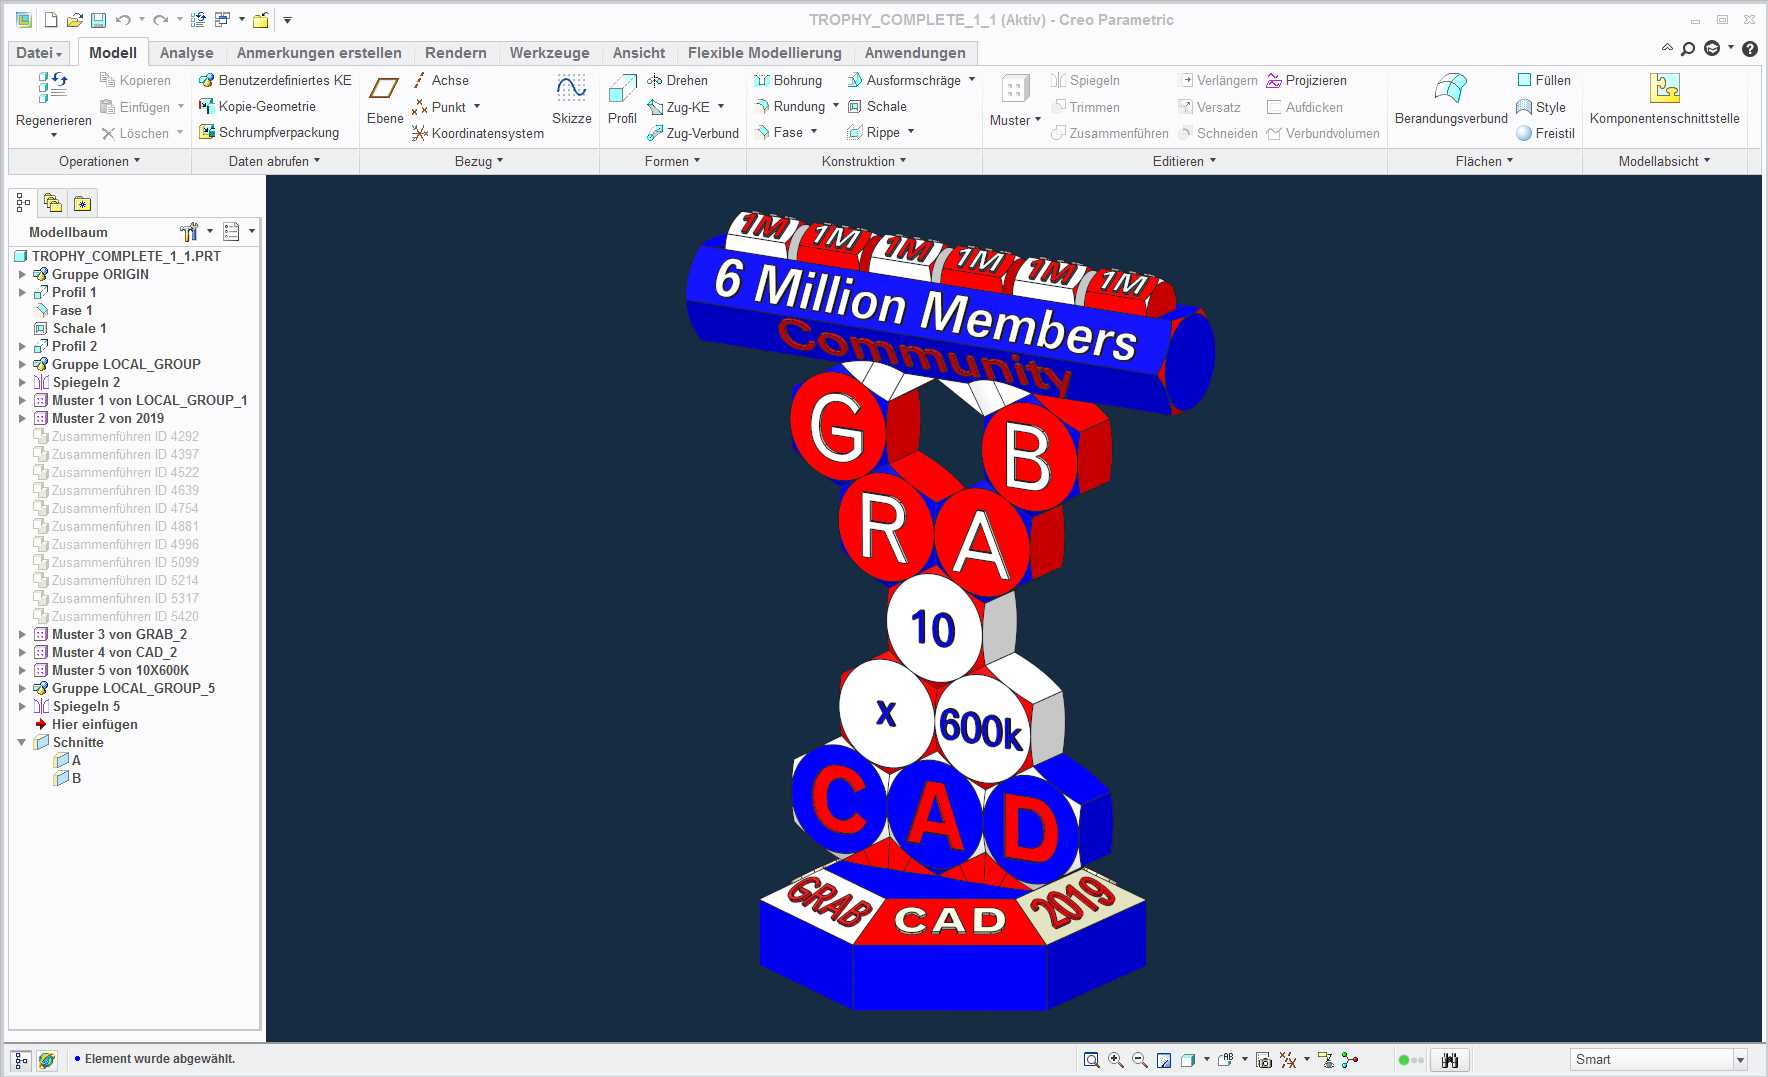Viewport: 1768px width, 1077px height.
Task: Open the help question mark icon
Action: (1750, 49)
